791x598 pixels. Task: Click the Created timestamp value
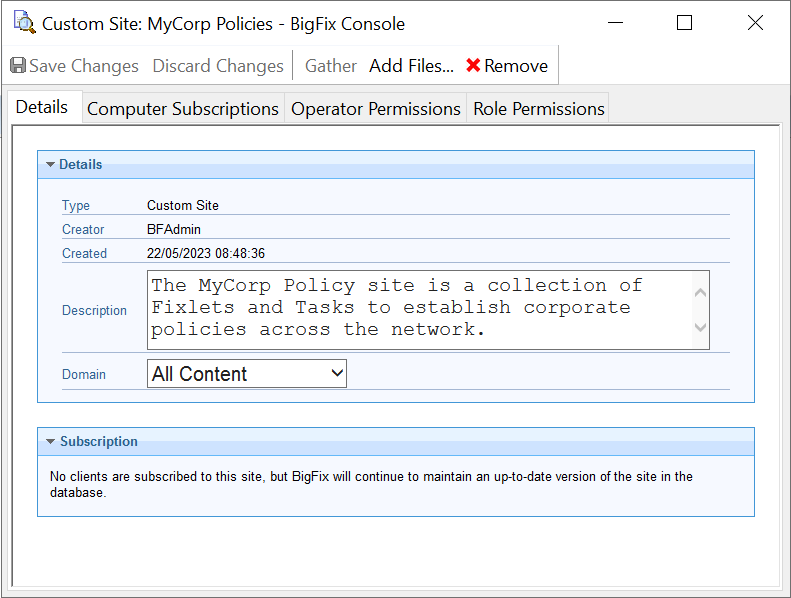pos(206,254)
